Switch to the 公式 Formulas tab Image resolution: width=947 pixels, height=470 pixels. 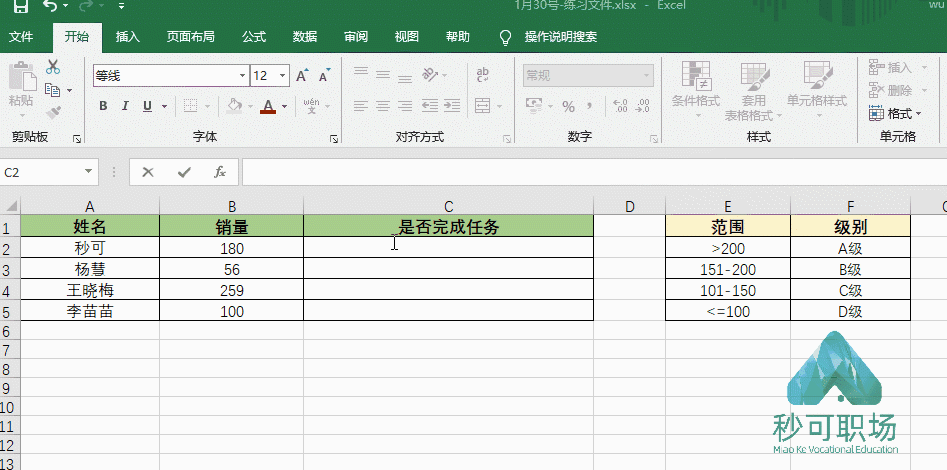click(254, 37)
